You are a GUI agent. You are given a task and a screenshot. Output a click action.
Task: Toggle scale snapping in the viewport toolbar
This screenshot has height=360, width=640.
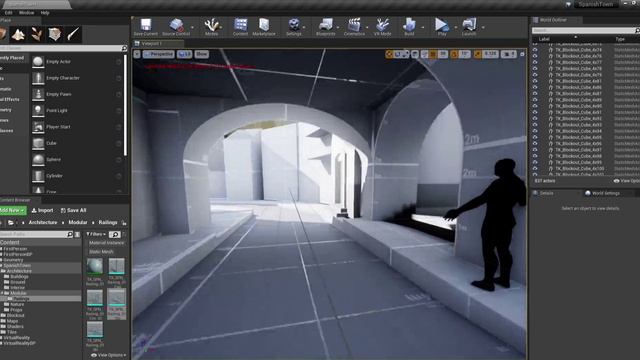[x=478, y=54]
